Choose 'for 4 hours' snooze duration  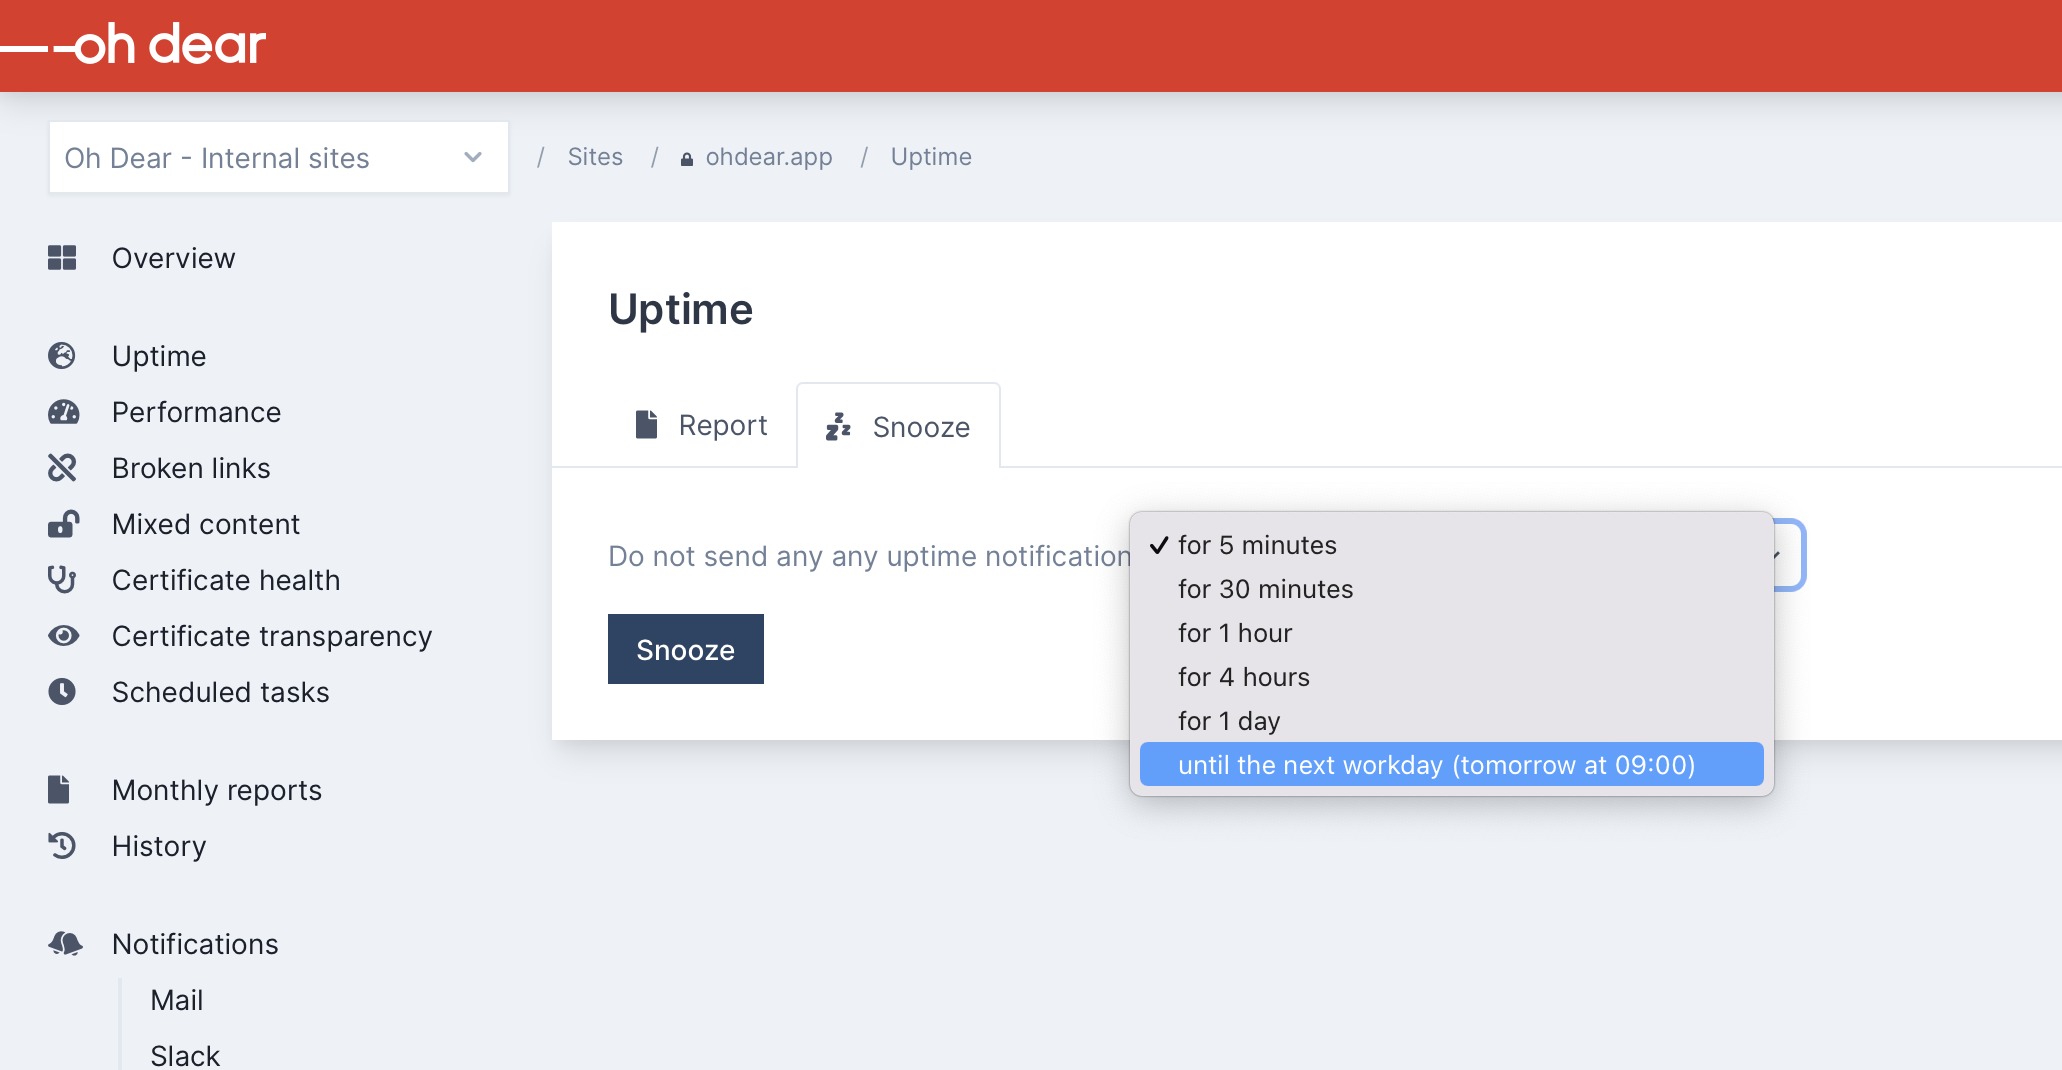coord(1451,677)
